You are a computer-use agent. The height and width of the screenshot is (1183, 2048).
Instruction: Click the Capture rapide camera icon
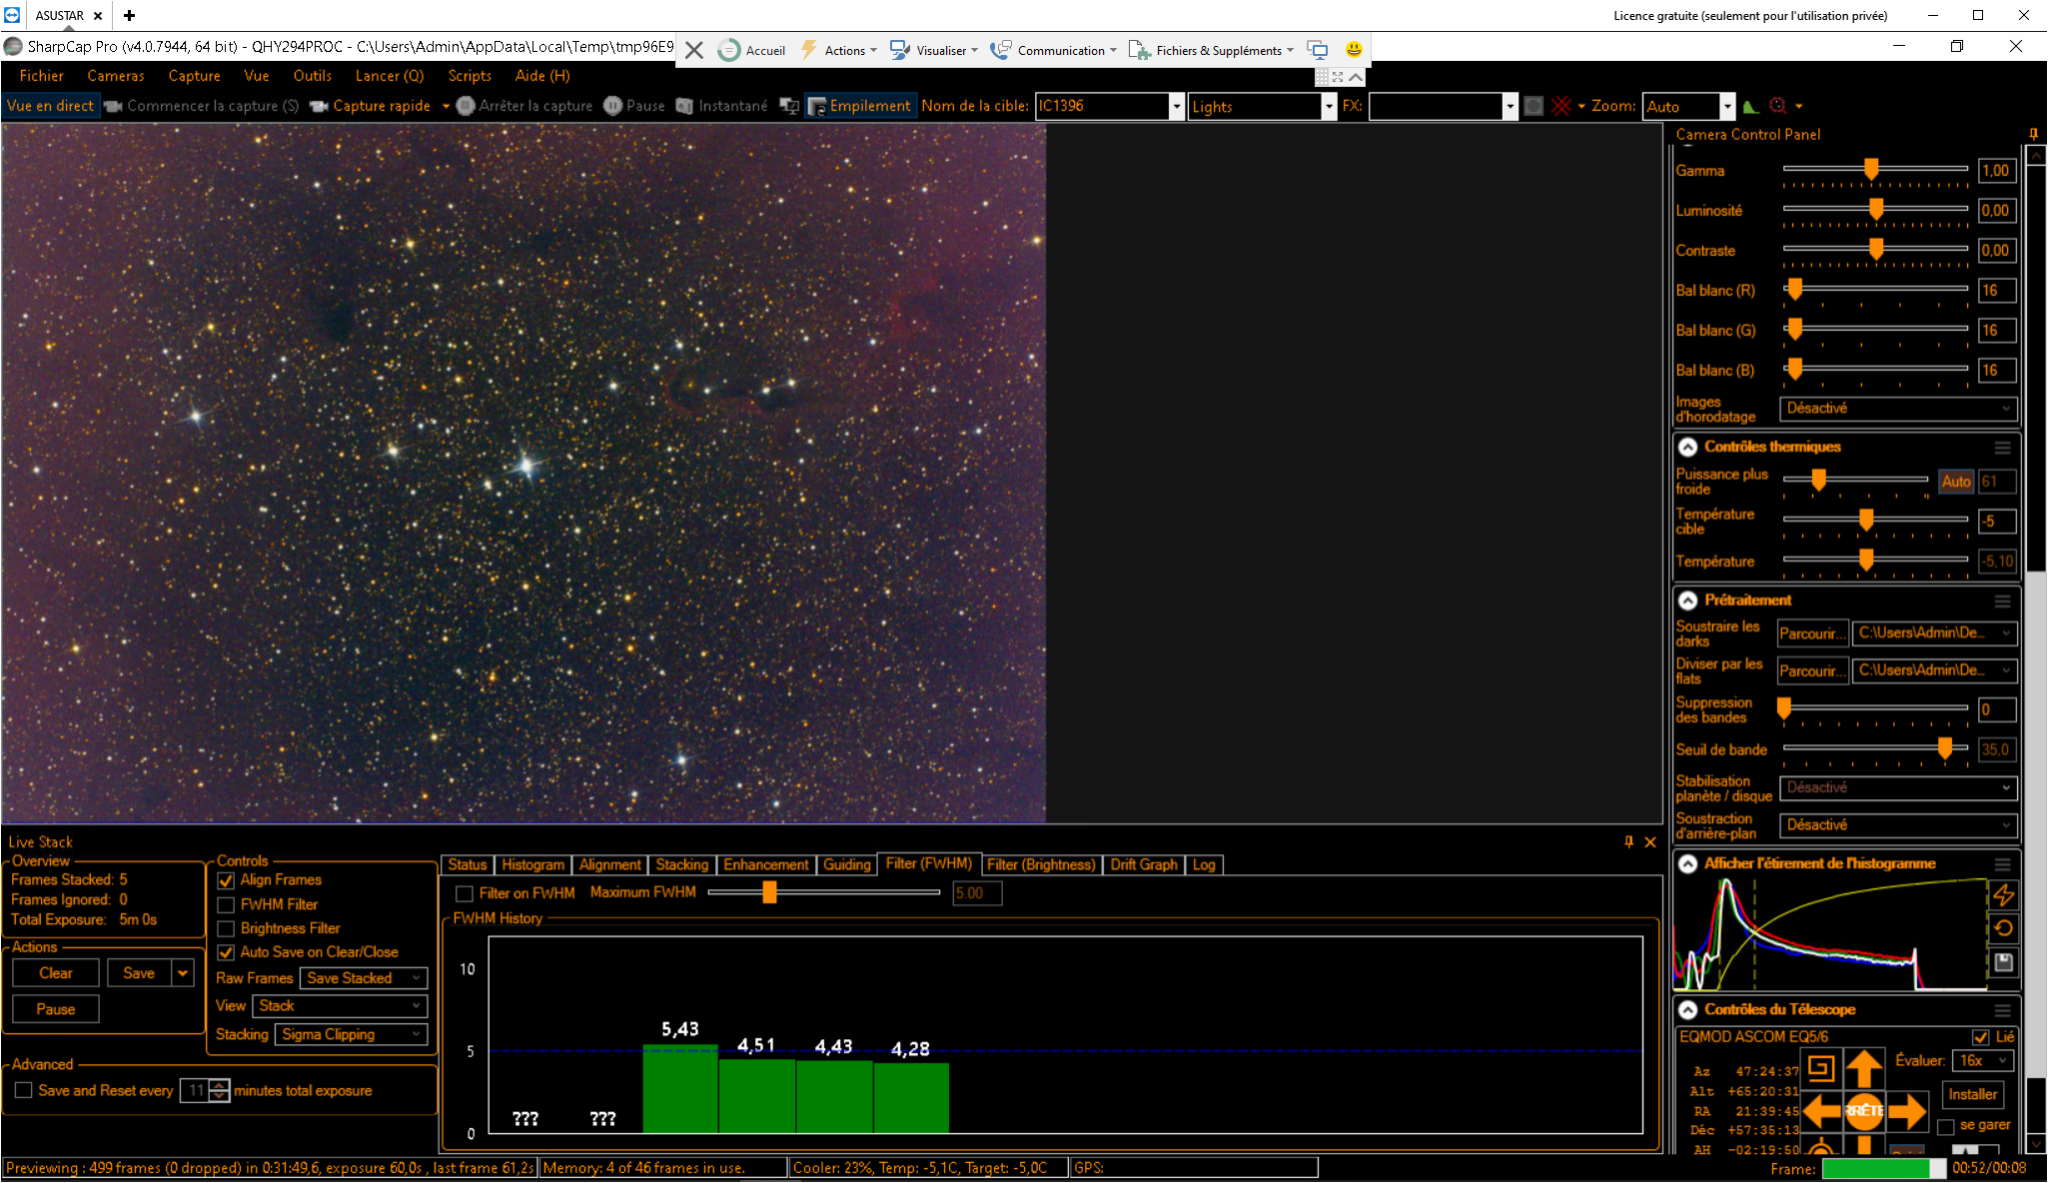point(319,106)
